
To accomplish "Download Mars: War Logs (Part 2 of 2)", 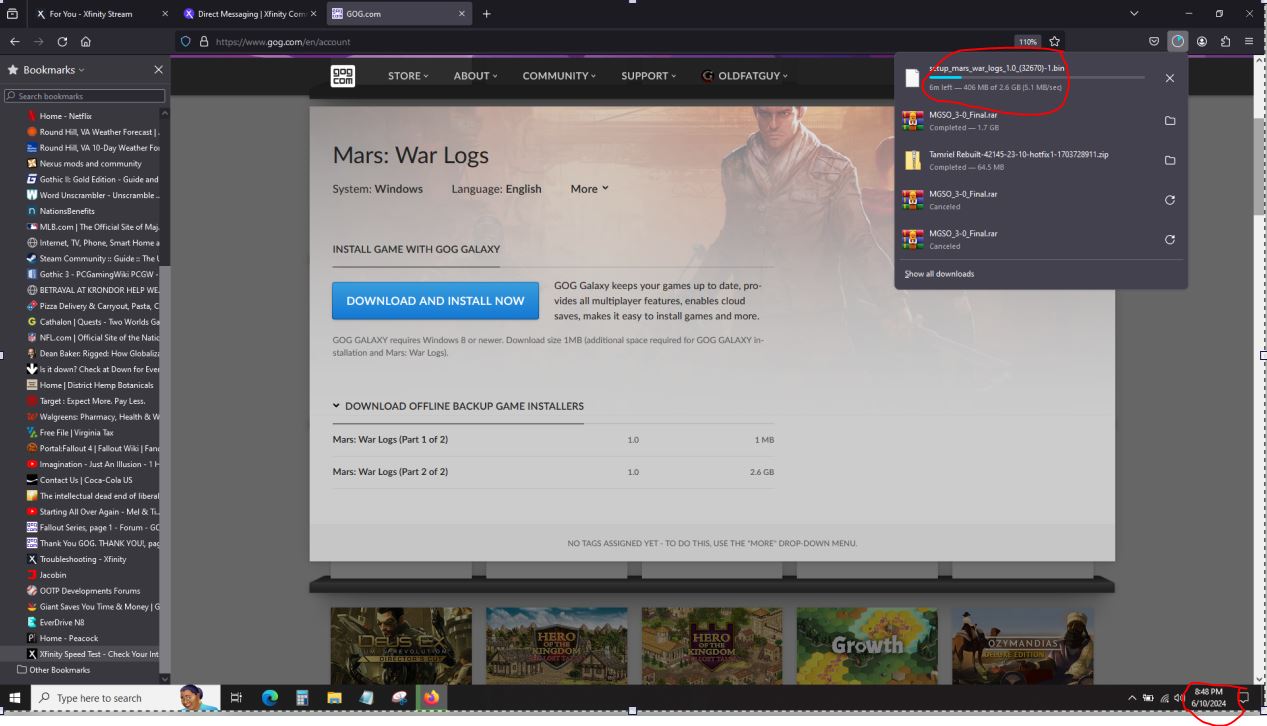I will pos(390,472).
